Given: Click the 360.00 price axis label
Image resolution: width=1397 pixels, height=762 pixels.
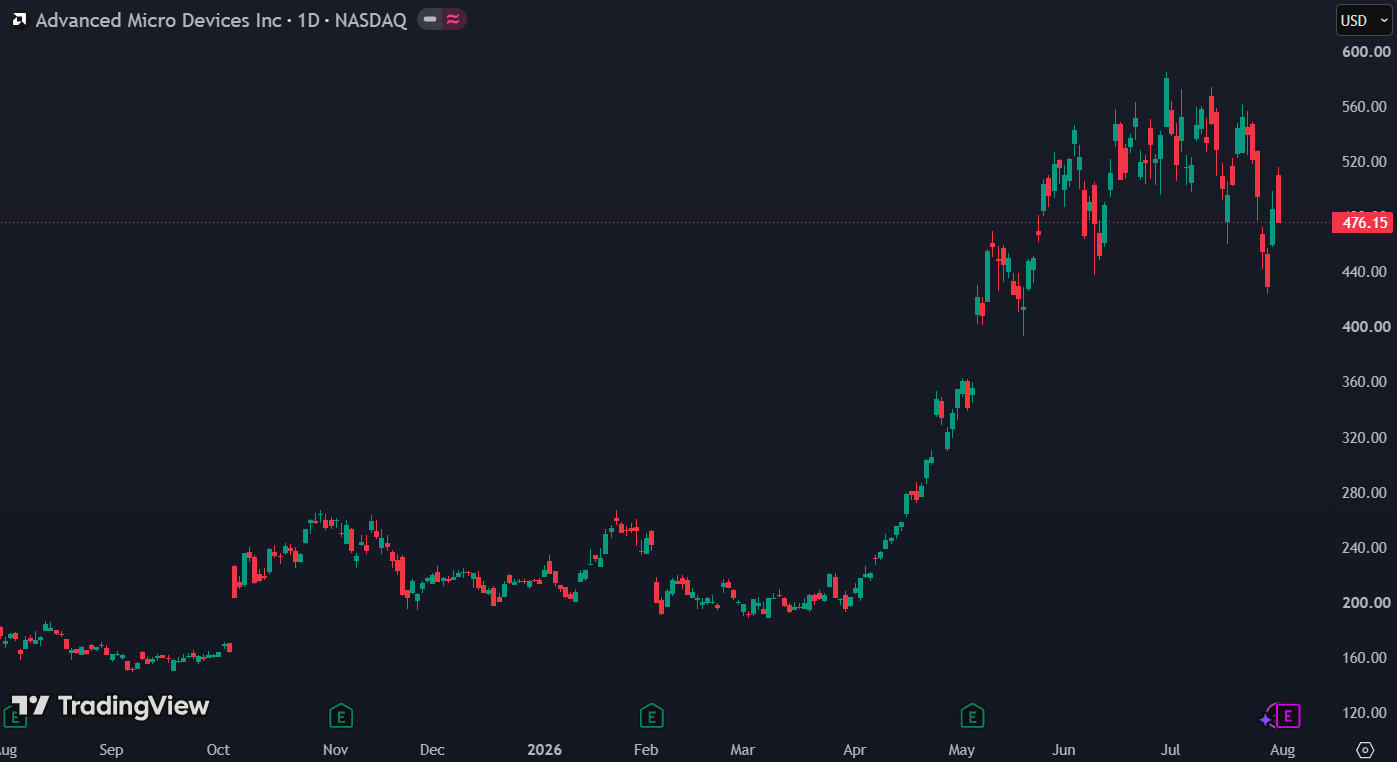Looking at the screenshot, I should coord(1366,381).
